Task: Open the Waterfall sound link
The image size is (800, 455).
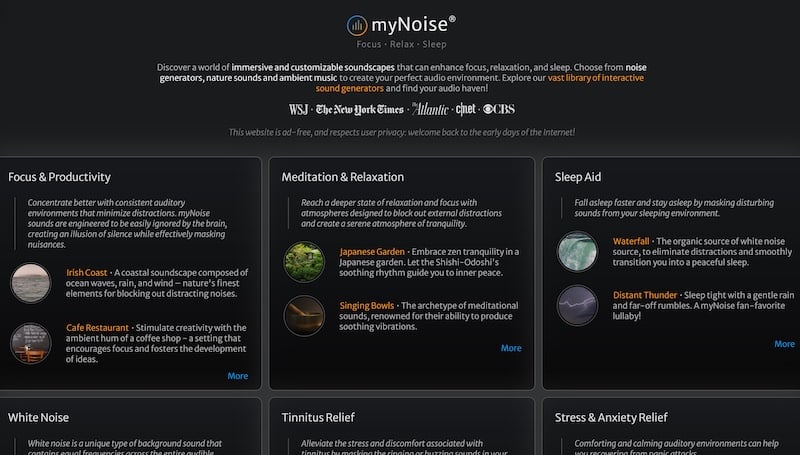Action: (x=631, y=241)
